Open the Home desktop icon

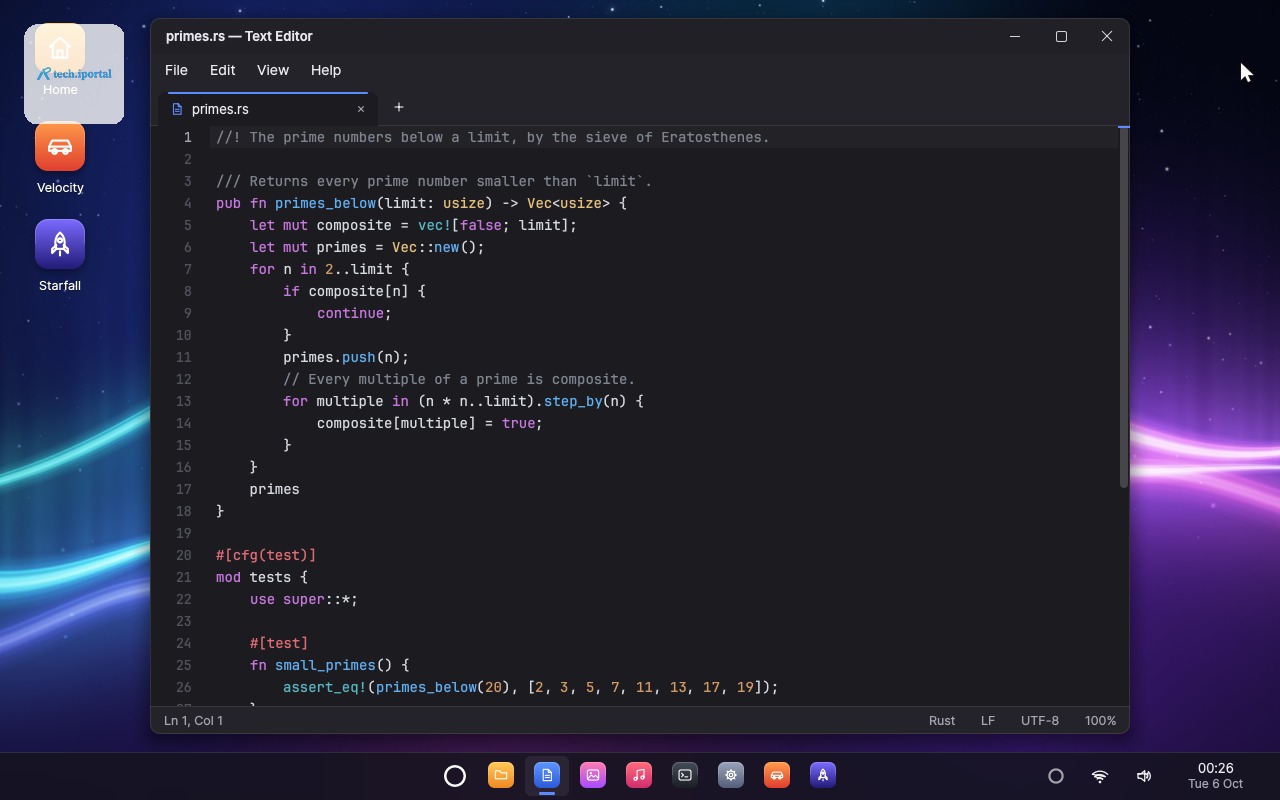coord(60,62)
